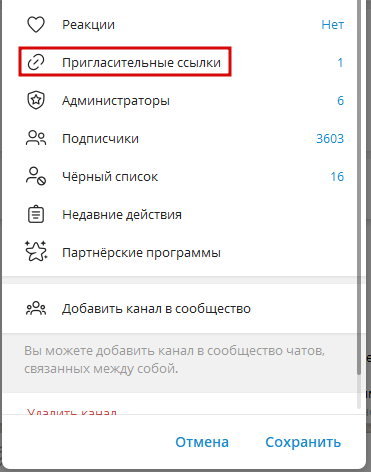Image resolution: width=371 pixels, height=472 pixels.
Task: Open the Подписчики list
Action: pyautogui.click(x=179, y=138)
